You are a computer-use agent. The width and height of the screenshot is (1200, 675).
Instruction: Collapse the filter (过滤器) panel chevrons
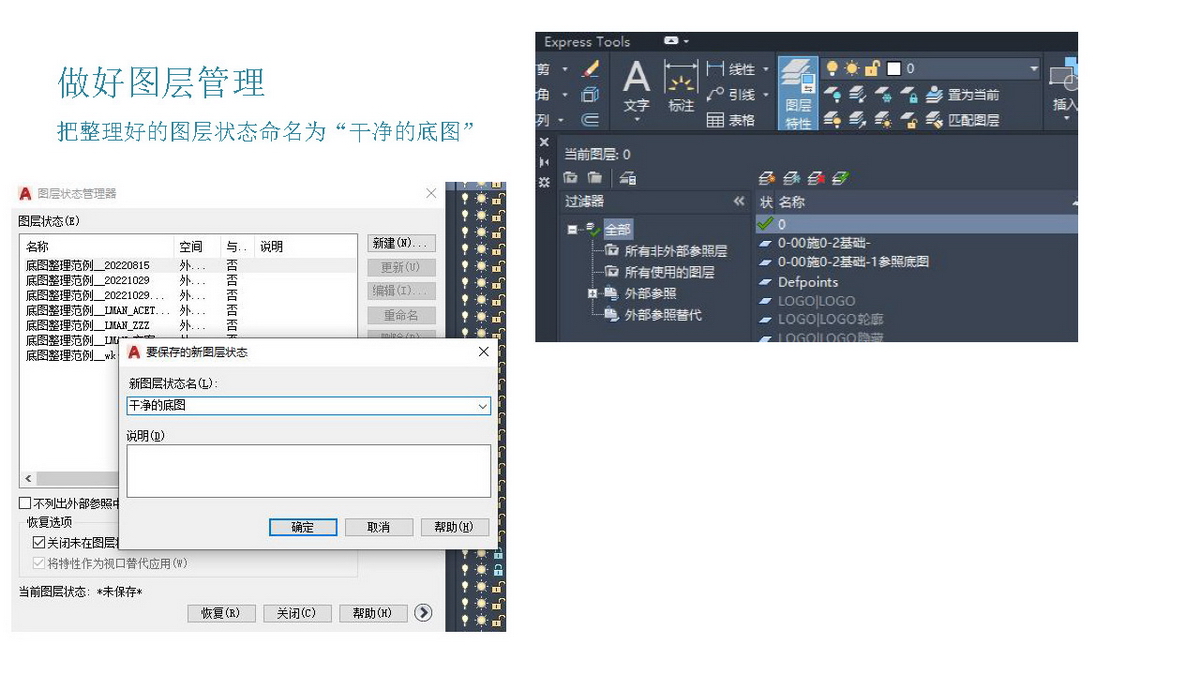tap(739, 202)
